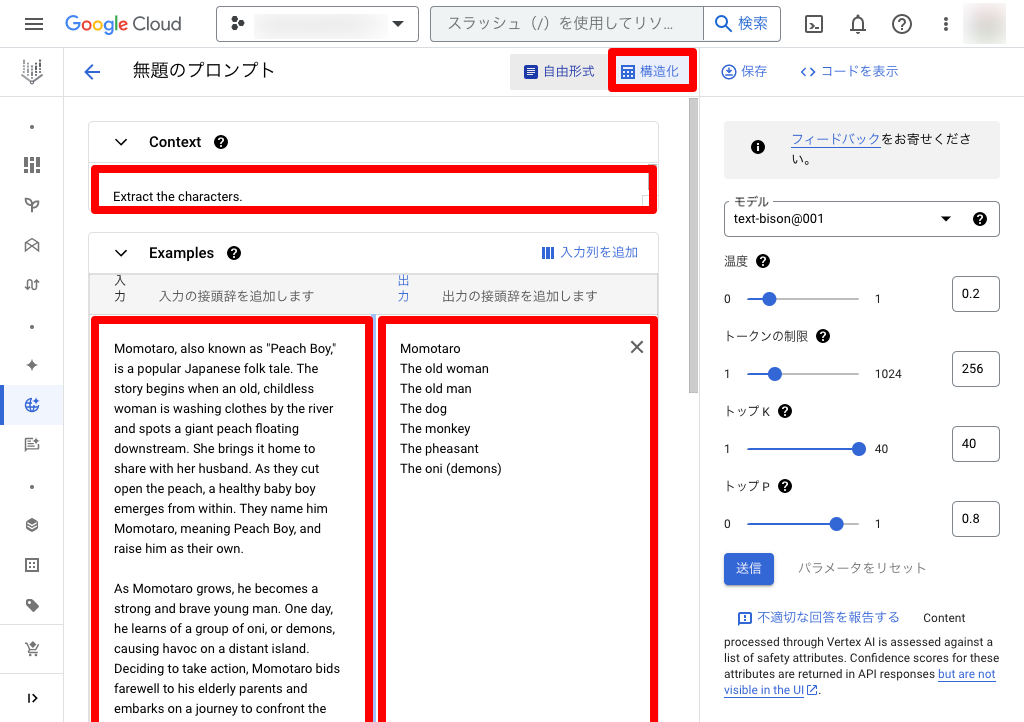
Task: Click the トークンの制限 value field
Action: pyautogui.click(x=975, y=369)
